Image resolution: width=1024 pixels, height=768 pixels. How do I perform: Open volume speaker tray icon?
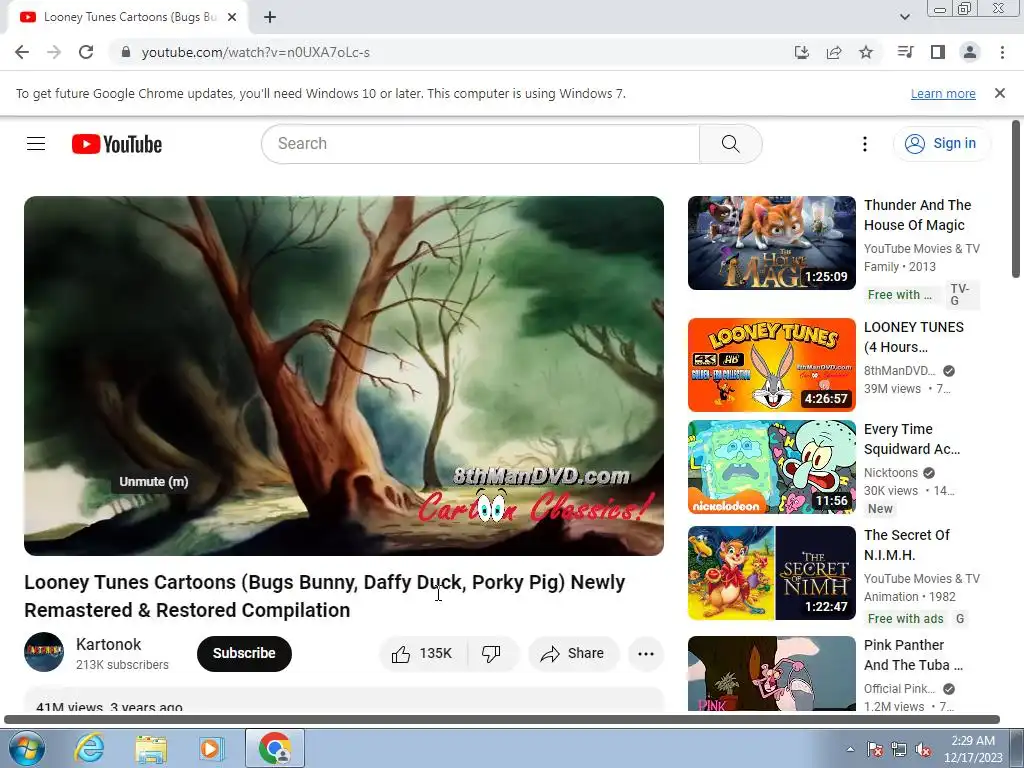click(923, 749)
